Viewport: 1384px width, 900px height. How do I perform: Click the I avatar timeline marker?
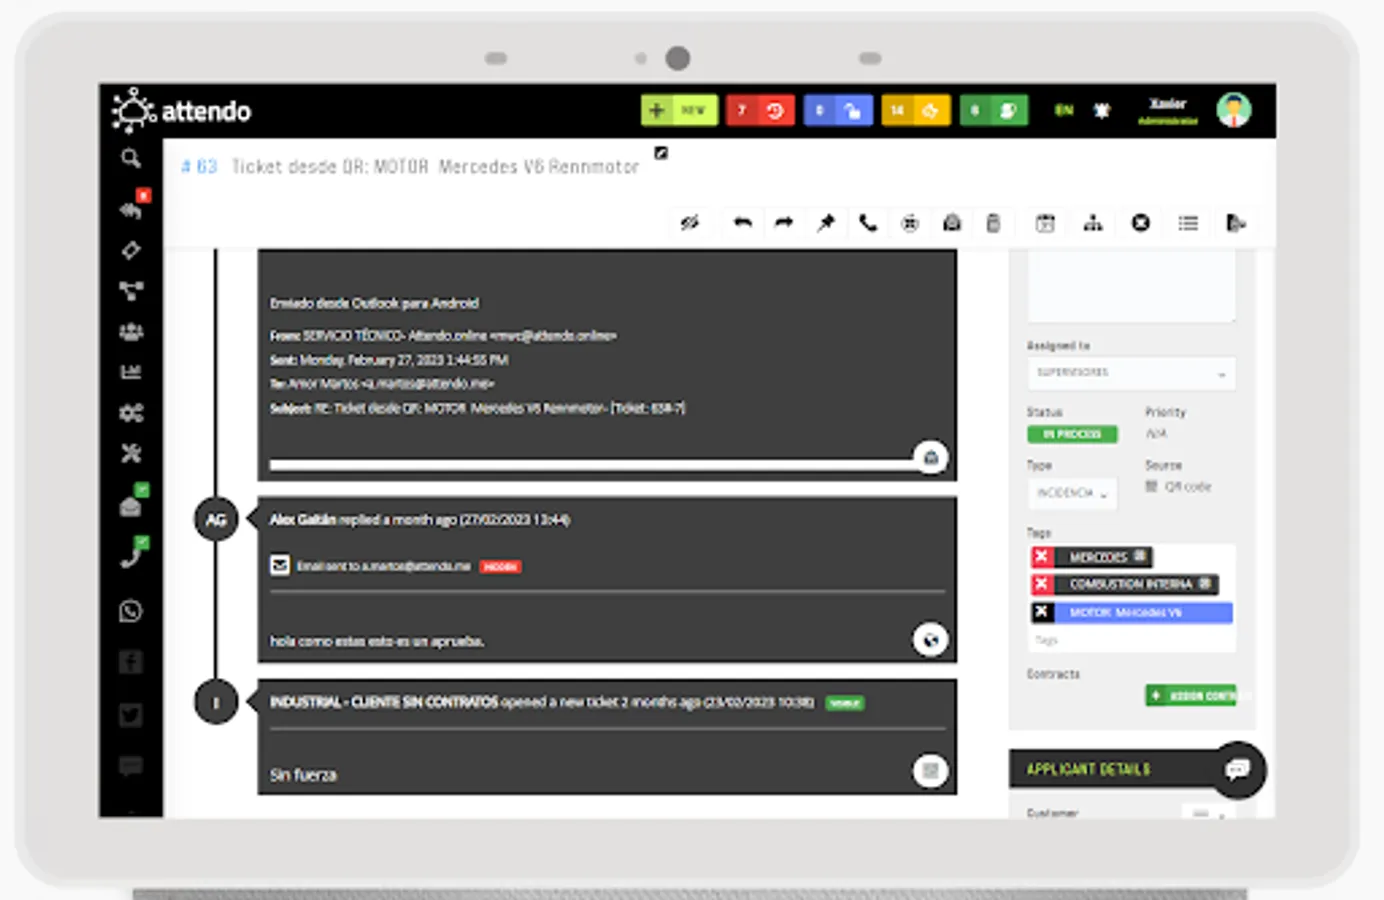216,702
